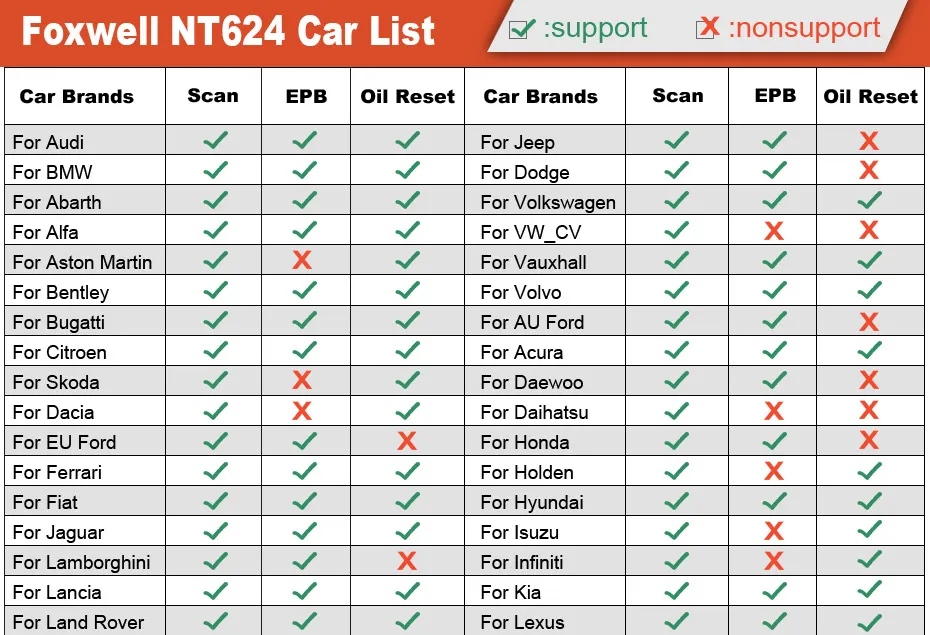Click the red X for Skoda EPB
Image resolution: width=930 pixels, height=635 pixels.
302,380
